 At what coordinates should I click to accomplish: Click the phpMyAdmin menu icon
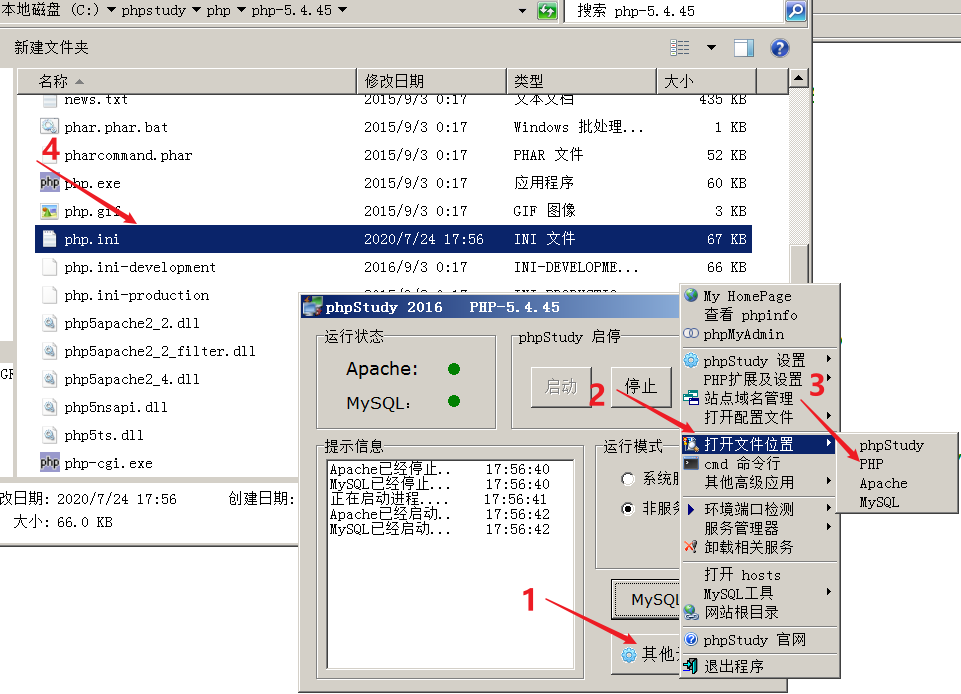[x=691, y=334]
